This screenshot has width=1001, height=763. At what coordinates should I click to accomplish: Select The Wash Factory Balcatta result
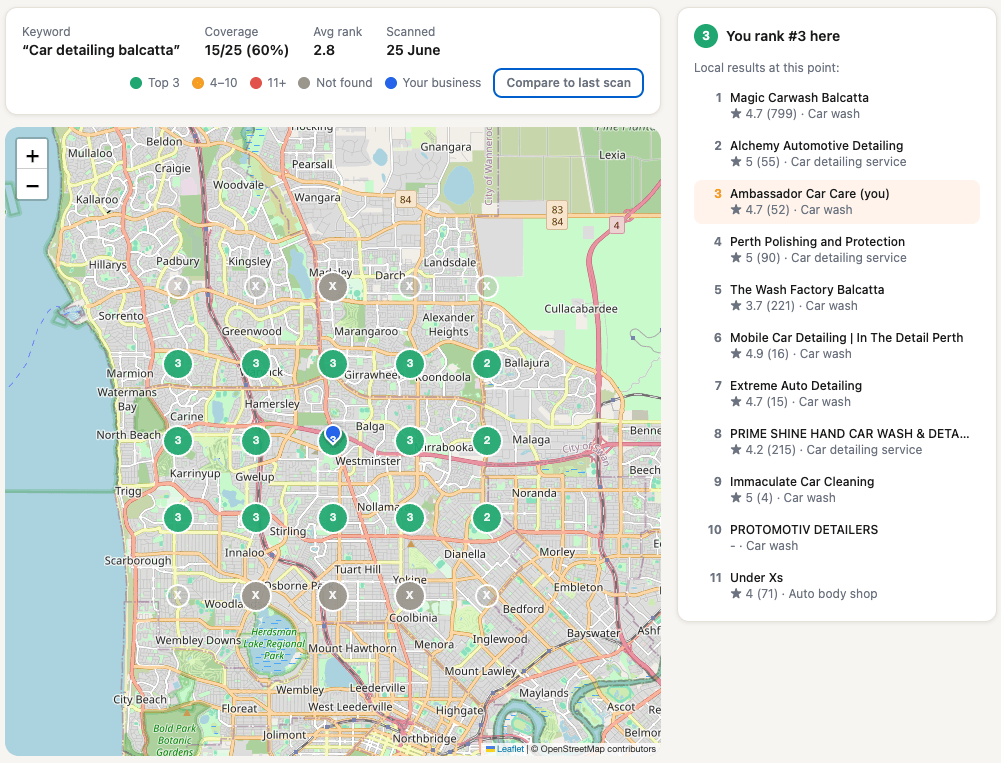[x=837, y=298]
